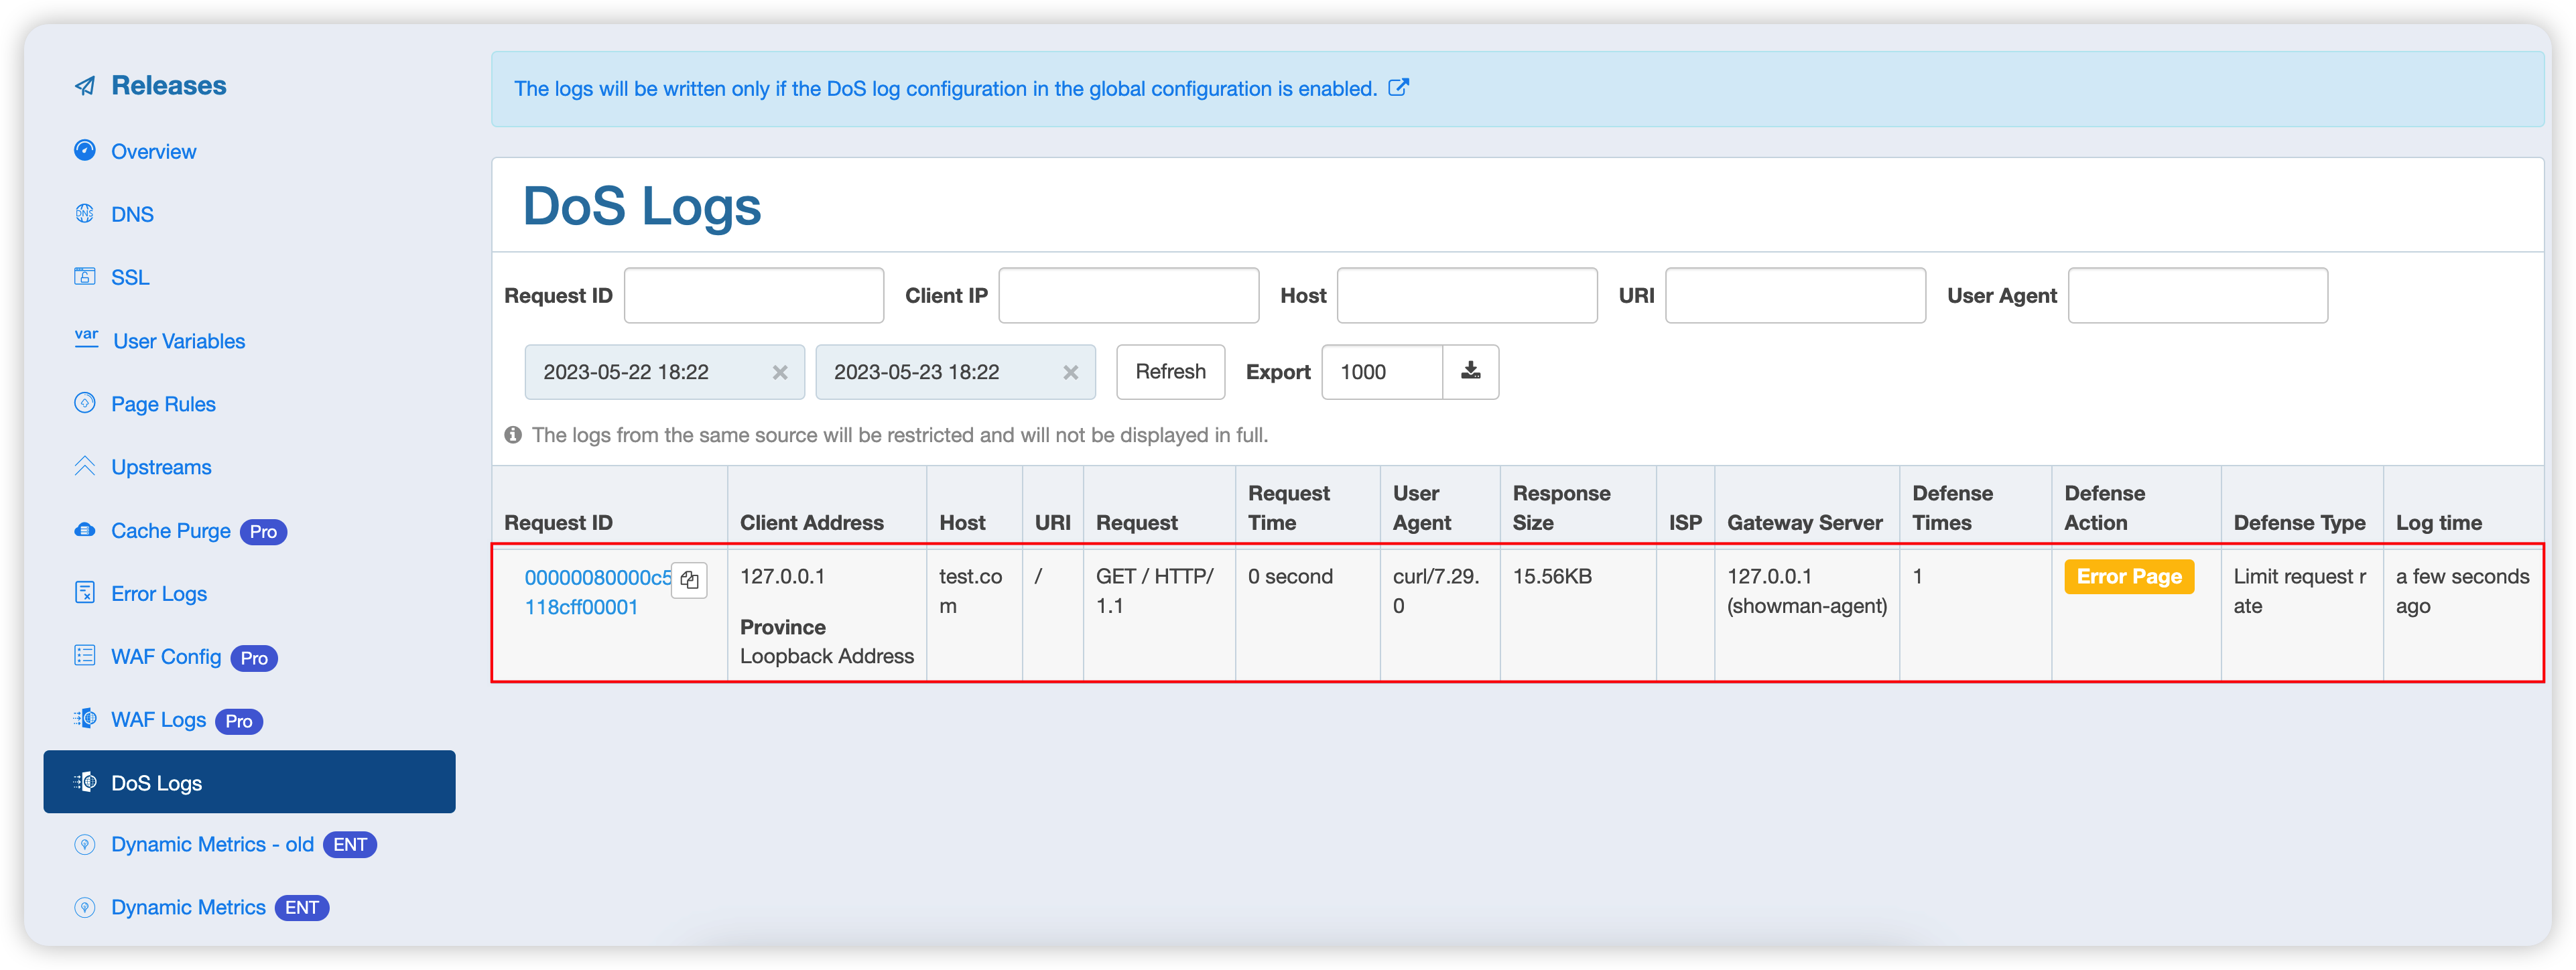The width and height of the screenshot is (2576, 970).
Task: Open Cache Purge page
Action: [171, 531]
